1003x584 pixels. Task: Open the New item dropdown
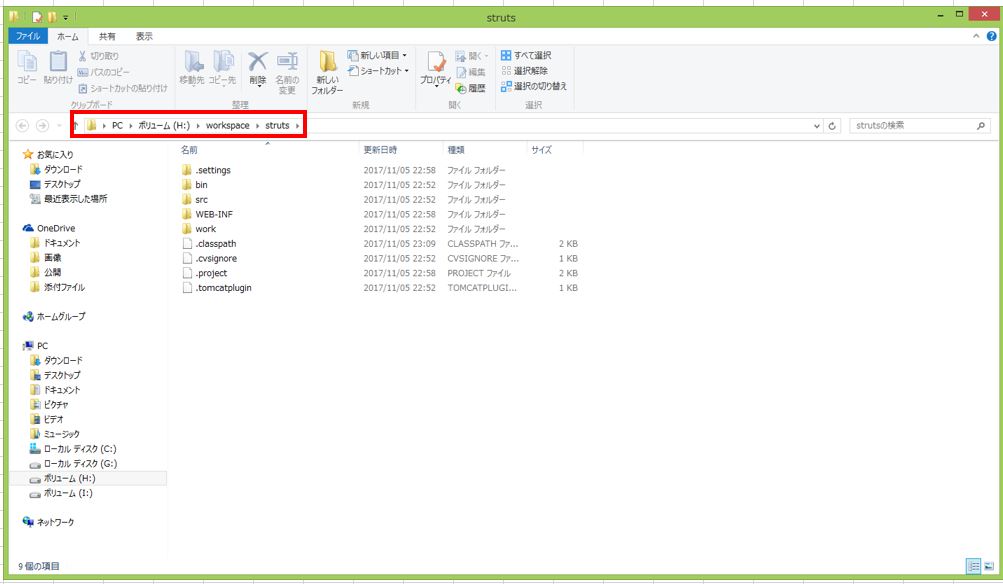coord(377,56)
